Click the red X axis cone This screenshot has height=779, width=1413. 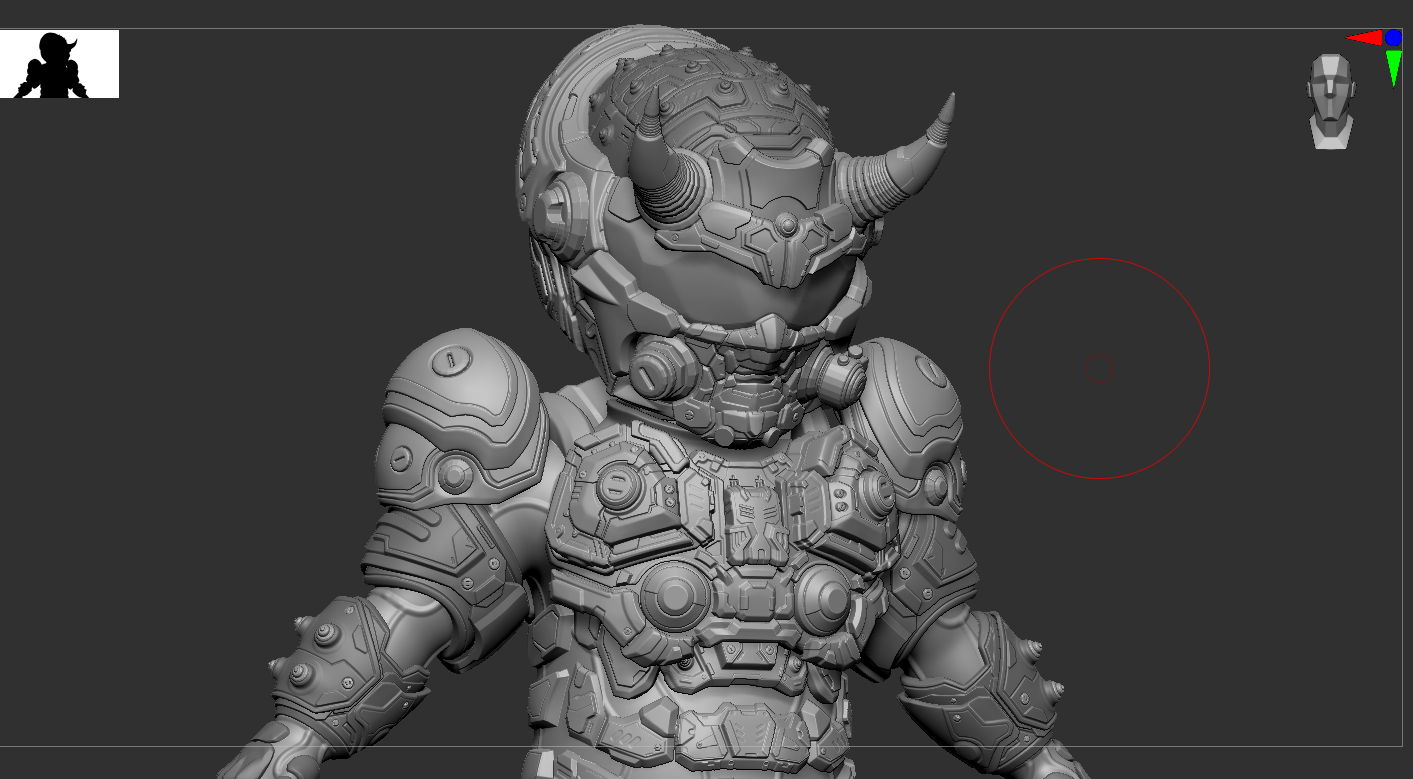(1364, 38)
